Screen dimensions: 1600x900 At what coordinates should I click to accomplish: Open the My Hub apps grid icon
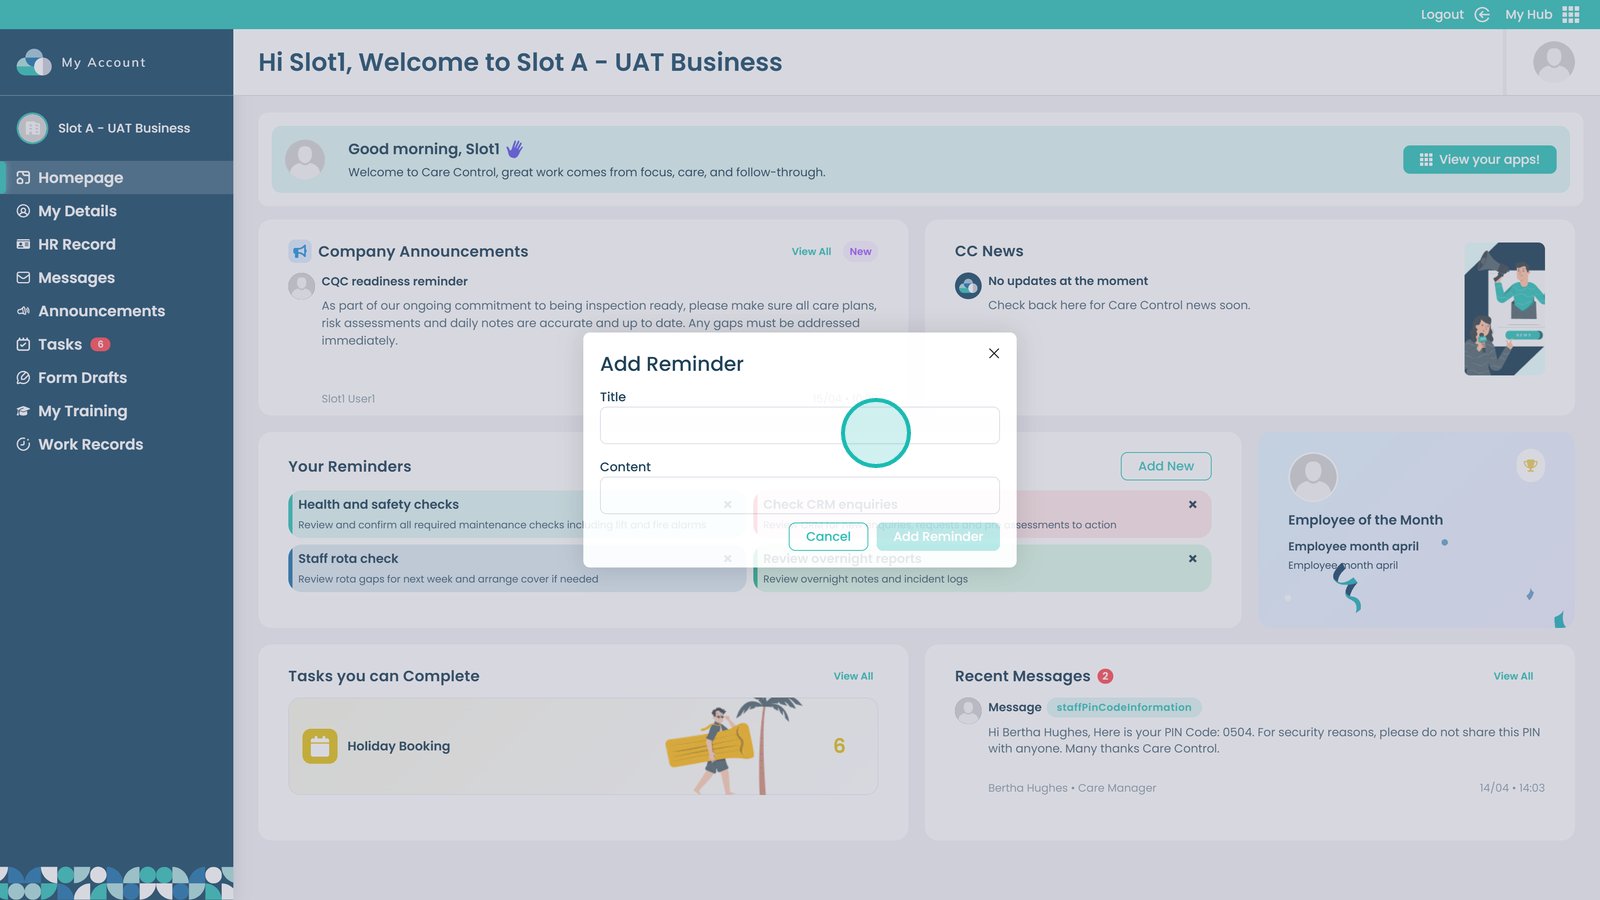coord(1571,14)
